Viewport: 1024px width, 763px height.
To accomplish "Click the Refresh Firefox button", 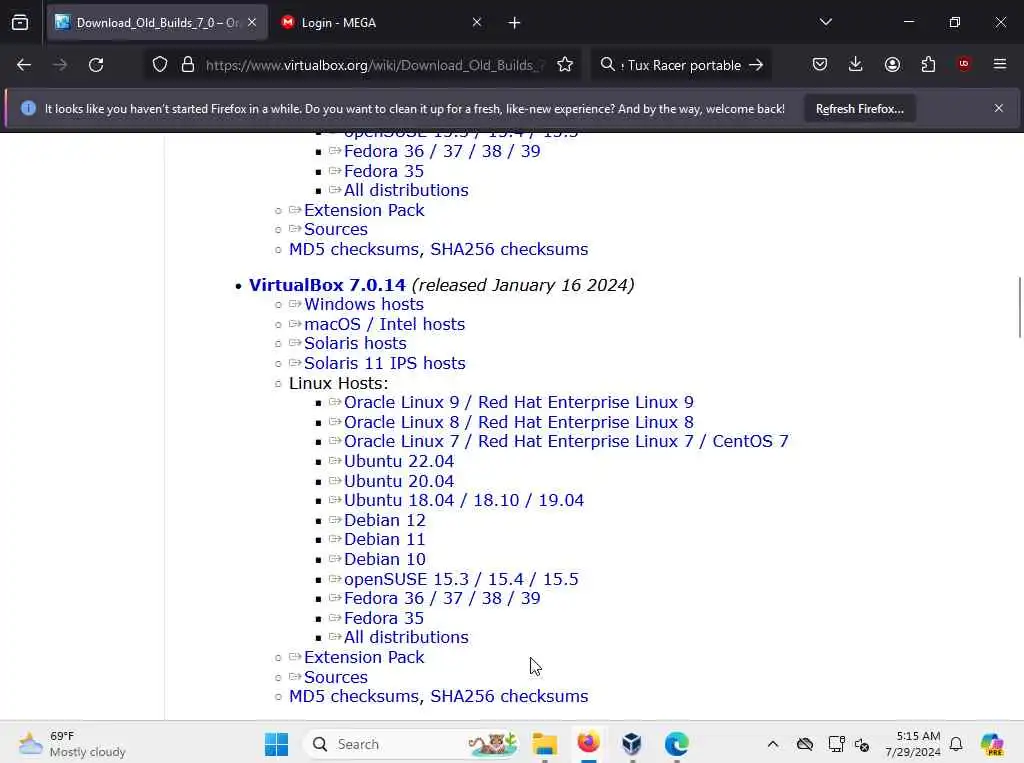I will point(859,109).
